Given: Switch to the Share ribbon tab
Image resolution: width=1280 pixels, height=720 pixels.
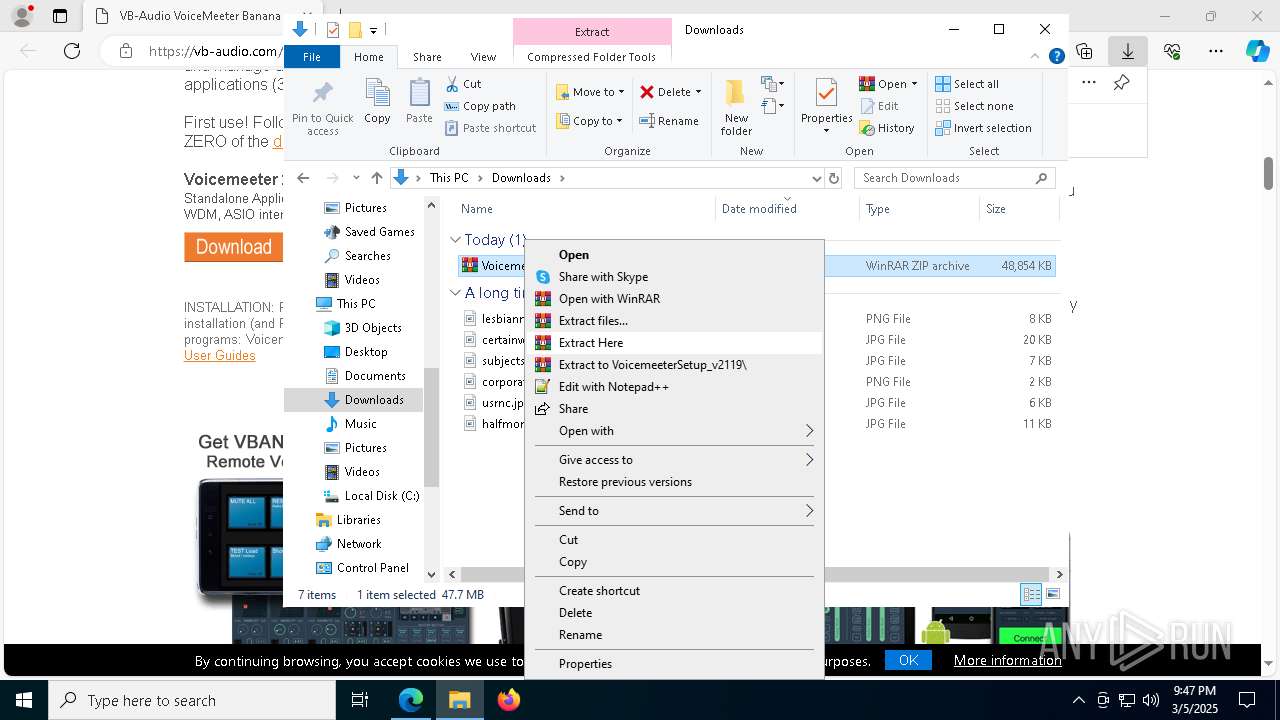Looking at the screenshot, I should (427, 57).
